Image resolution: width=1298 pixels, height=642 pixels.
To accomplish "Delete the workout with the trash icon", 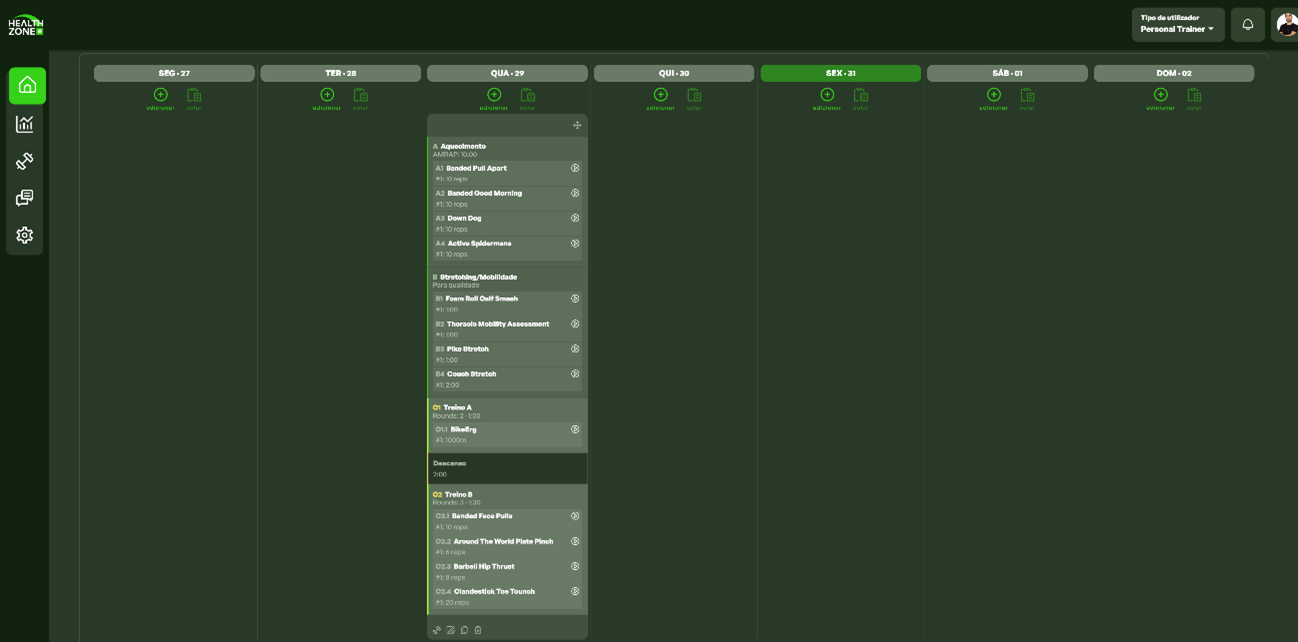I will [478, 630].
